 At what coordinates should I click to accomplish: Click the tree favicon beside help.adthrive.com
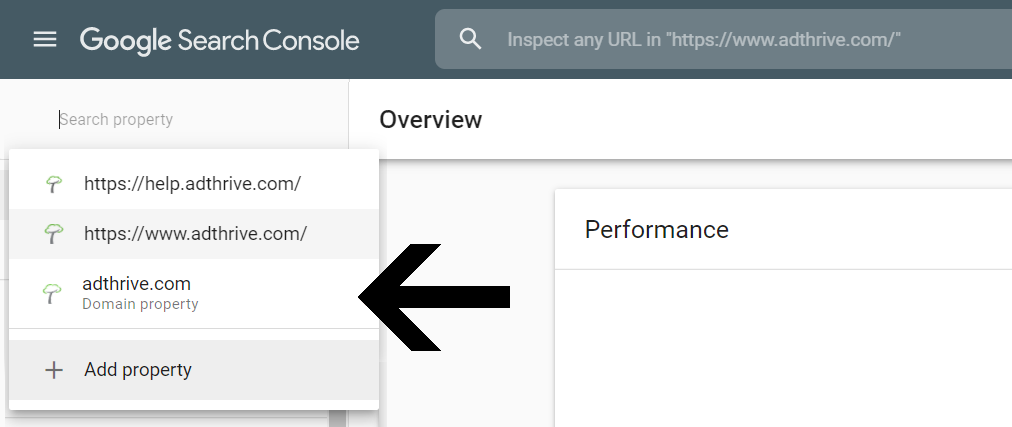tap(54, 184)
